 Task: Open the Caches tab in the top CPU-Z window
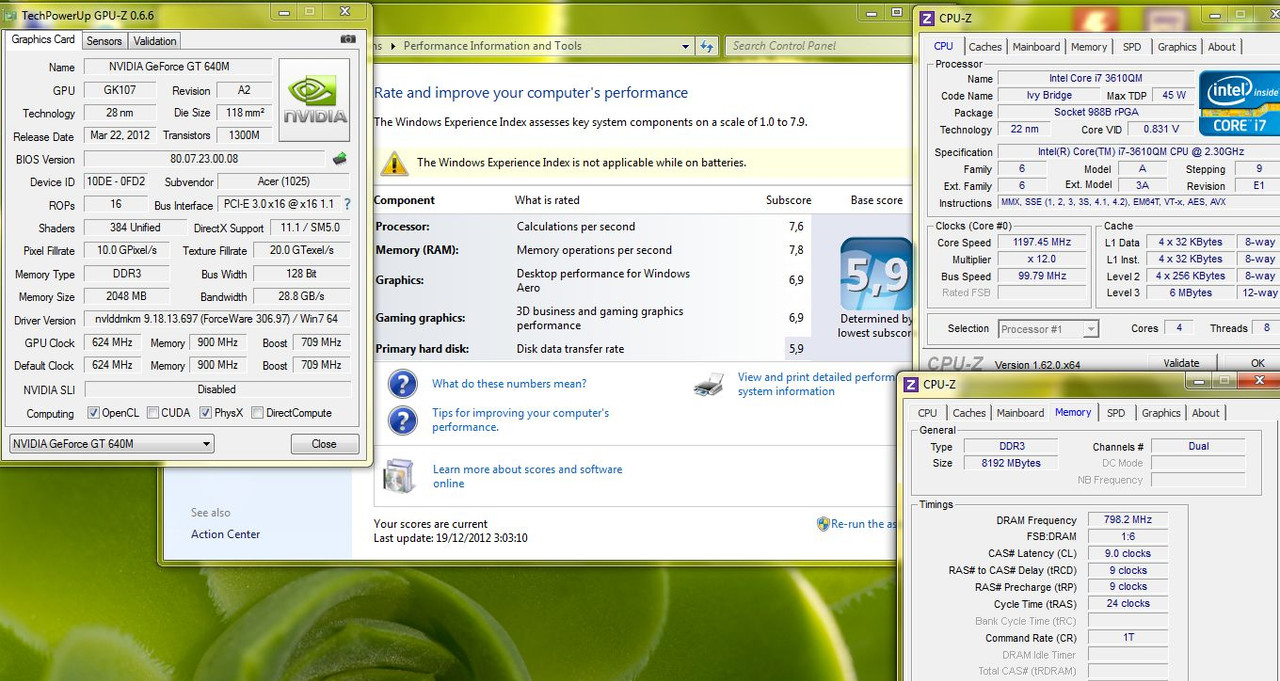click(x=985, y=47)
